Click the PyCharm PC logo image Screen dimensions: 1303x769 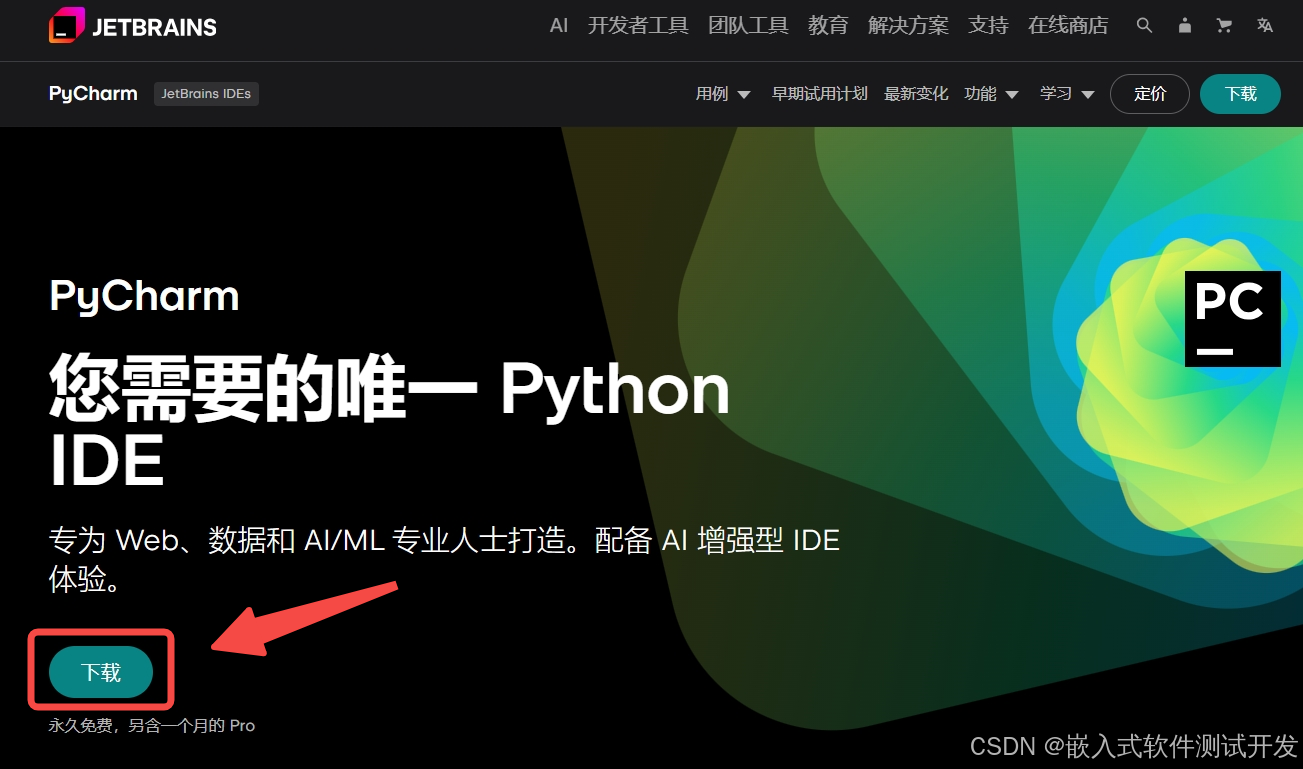coord(1232,318)
